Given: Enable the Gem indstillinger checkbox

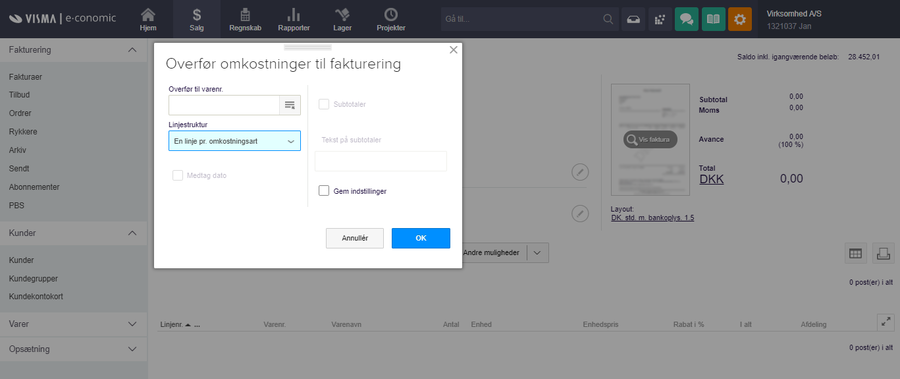Looking at the screenshot, I should click(324, 191).
